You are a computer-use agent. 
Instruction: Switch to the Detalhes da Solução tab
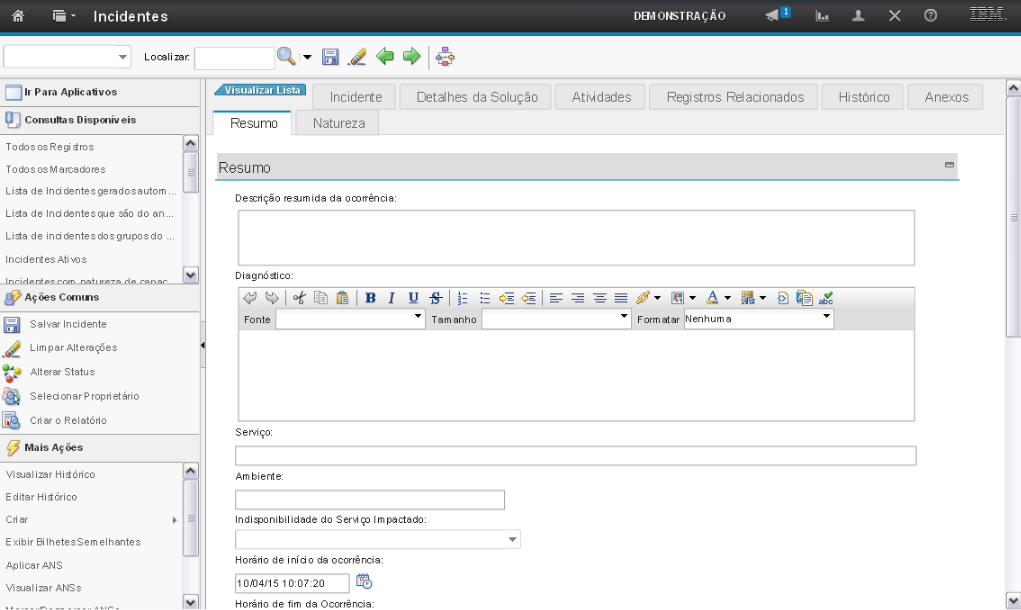point(476,97)
